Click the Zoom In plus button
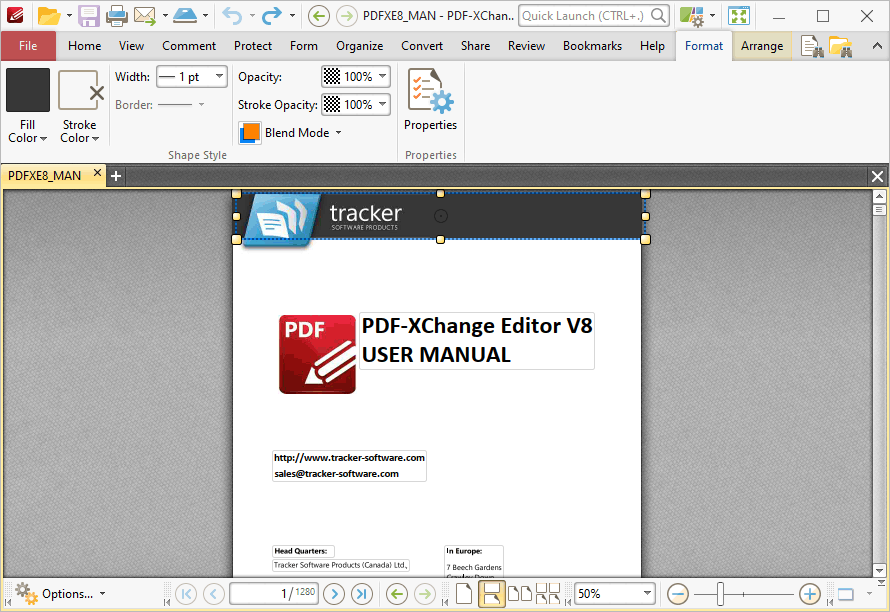 coord(809,594)
